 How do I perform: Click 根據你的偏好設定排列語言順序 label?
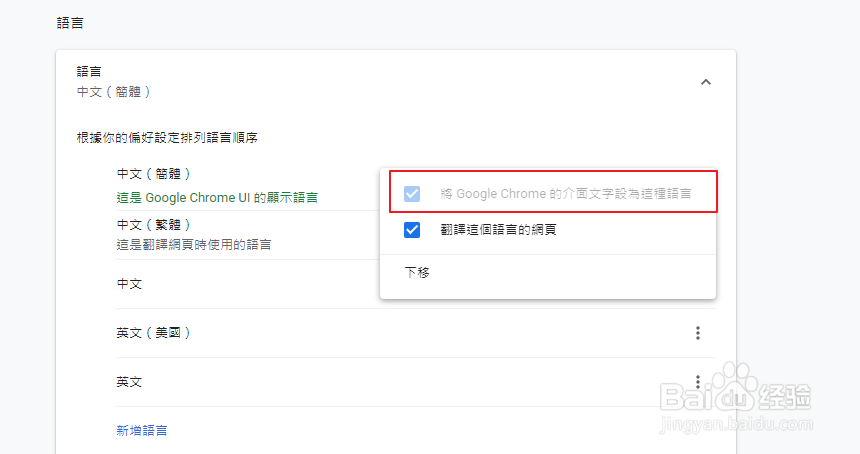(x=167, y=138)
